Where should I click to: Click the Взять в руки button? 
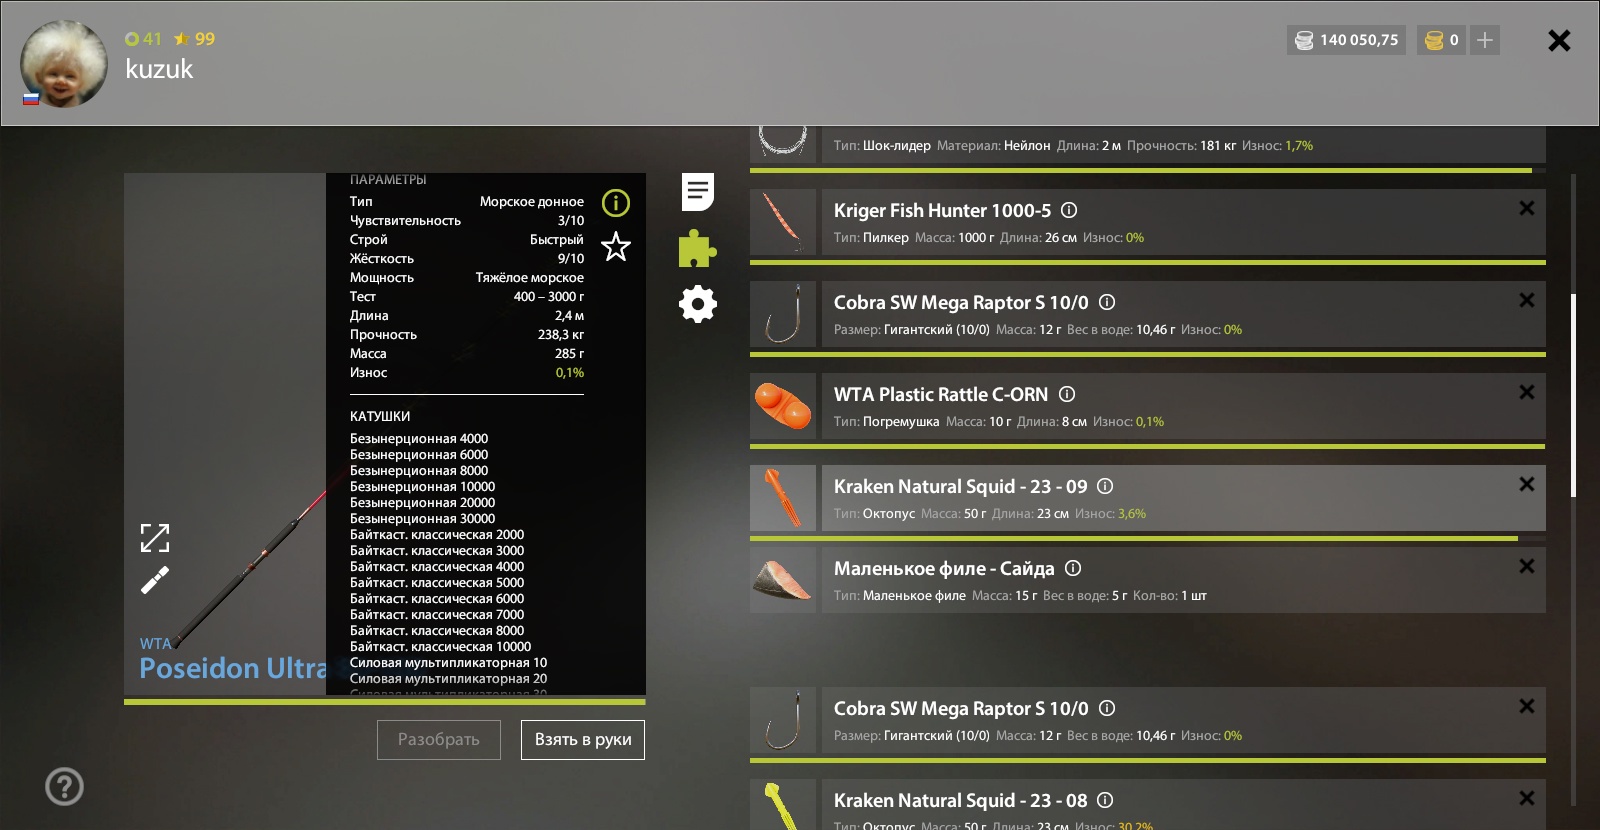(583, 740)
